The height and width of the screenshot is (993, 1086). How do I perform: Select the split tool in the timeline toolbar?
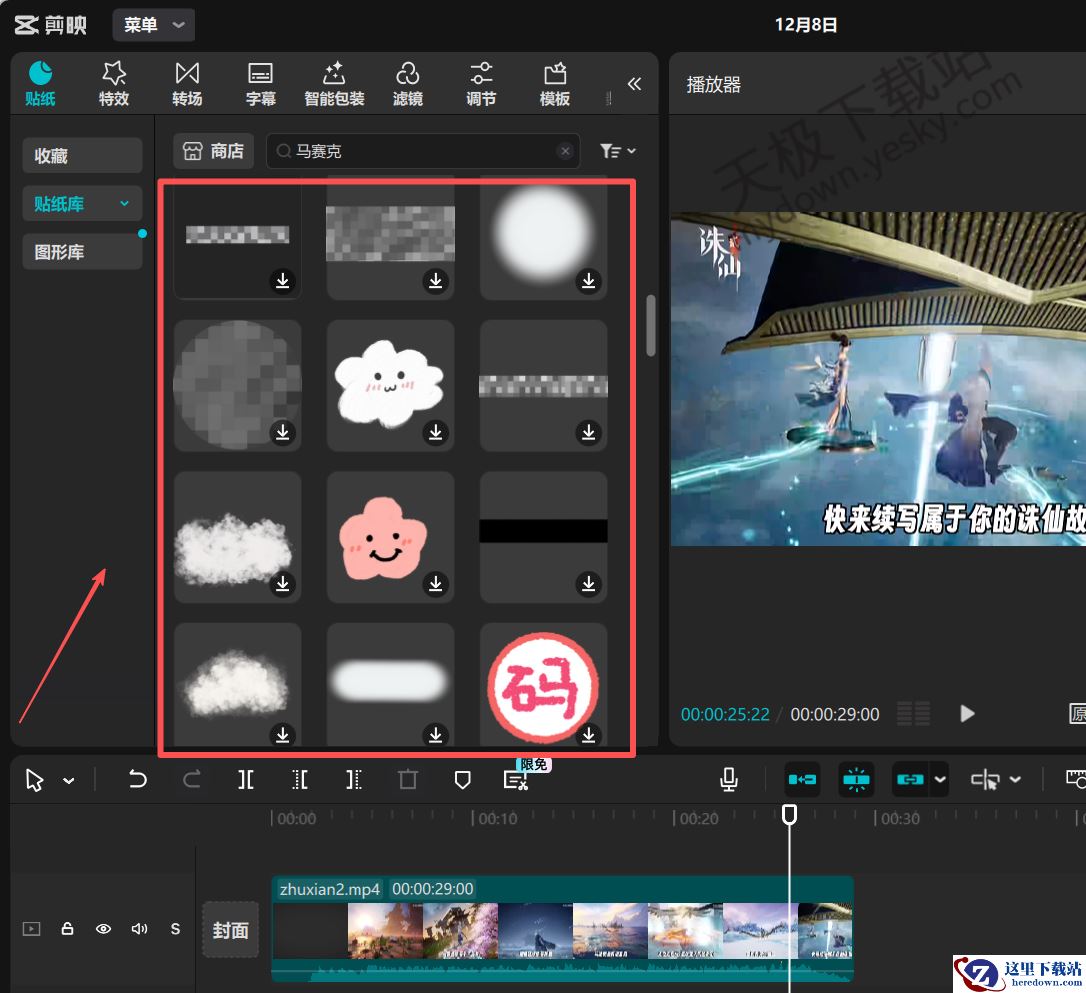(246, 779)
